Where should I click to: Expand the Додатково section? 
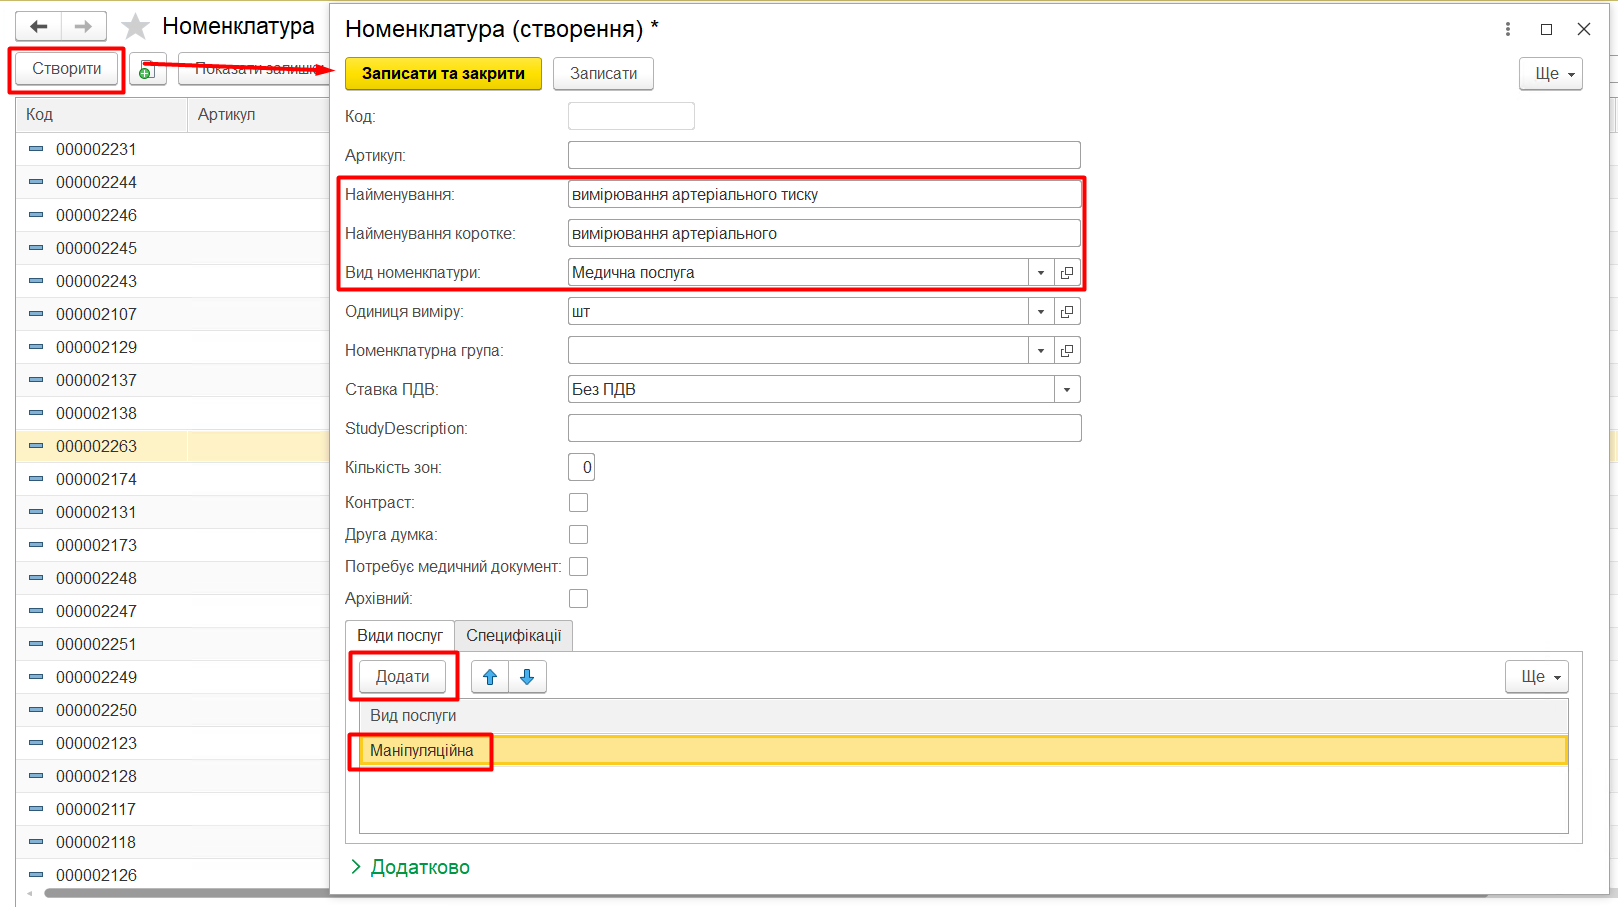(x=410, y=867)
